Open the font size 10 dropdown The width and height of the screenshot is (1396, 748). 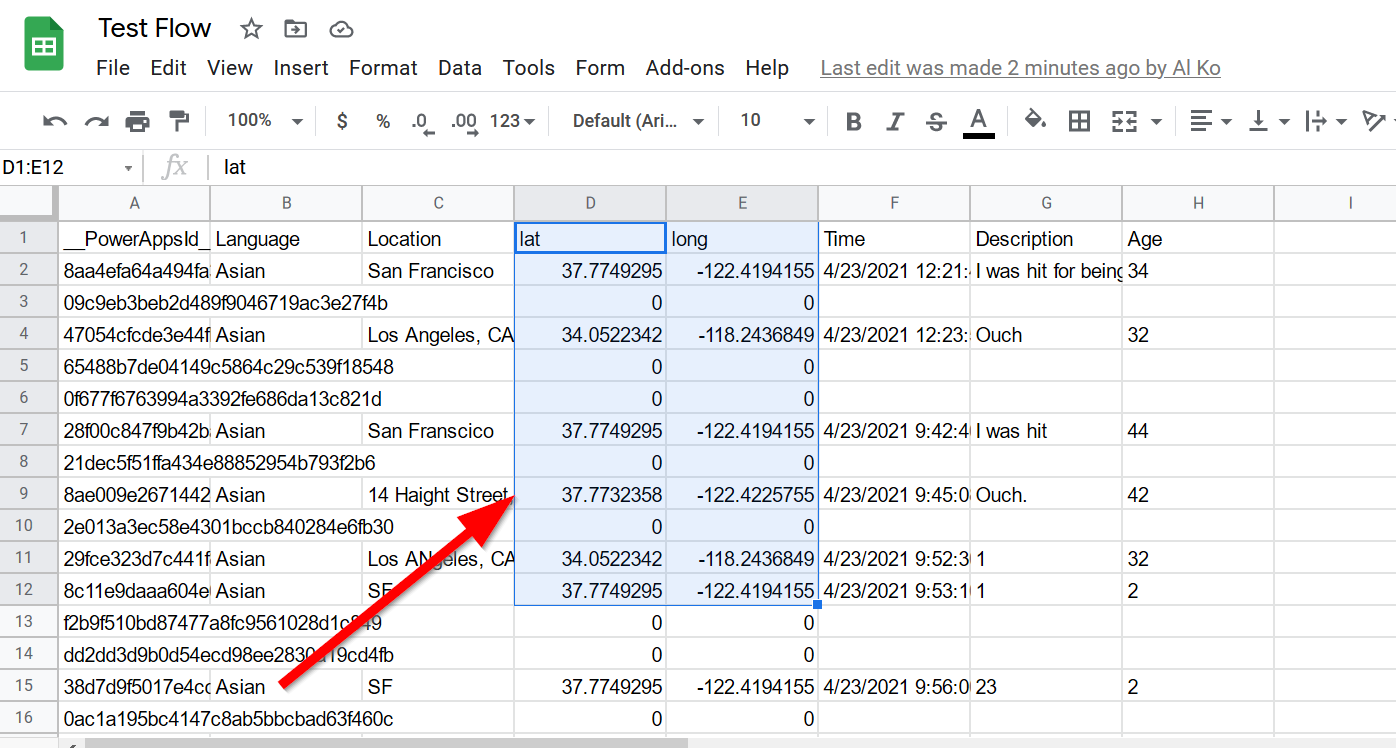777,121
